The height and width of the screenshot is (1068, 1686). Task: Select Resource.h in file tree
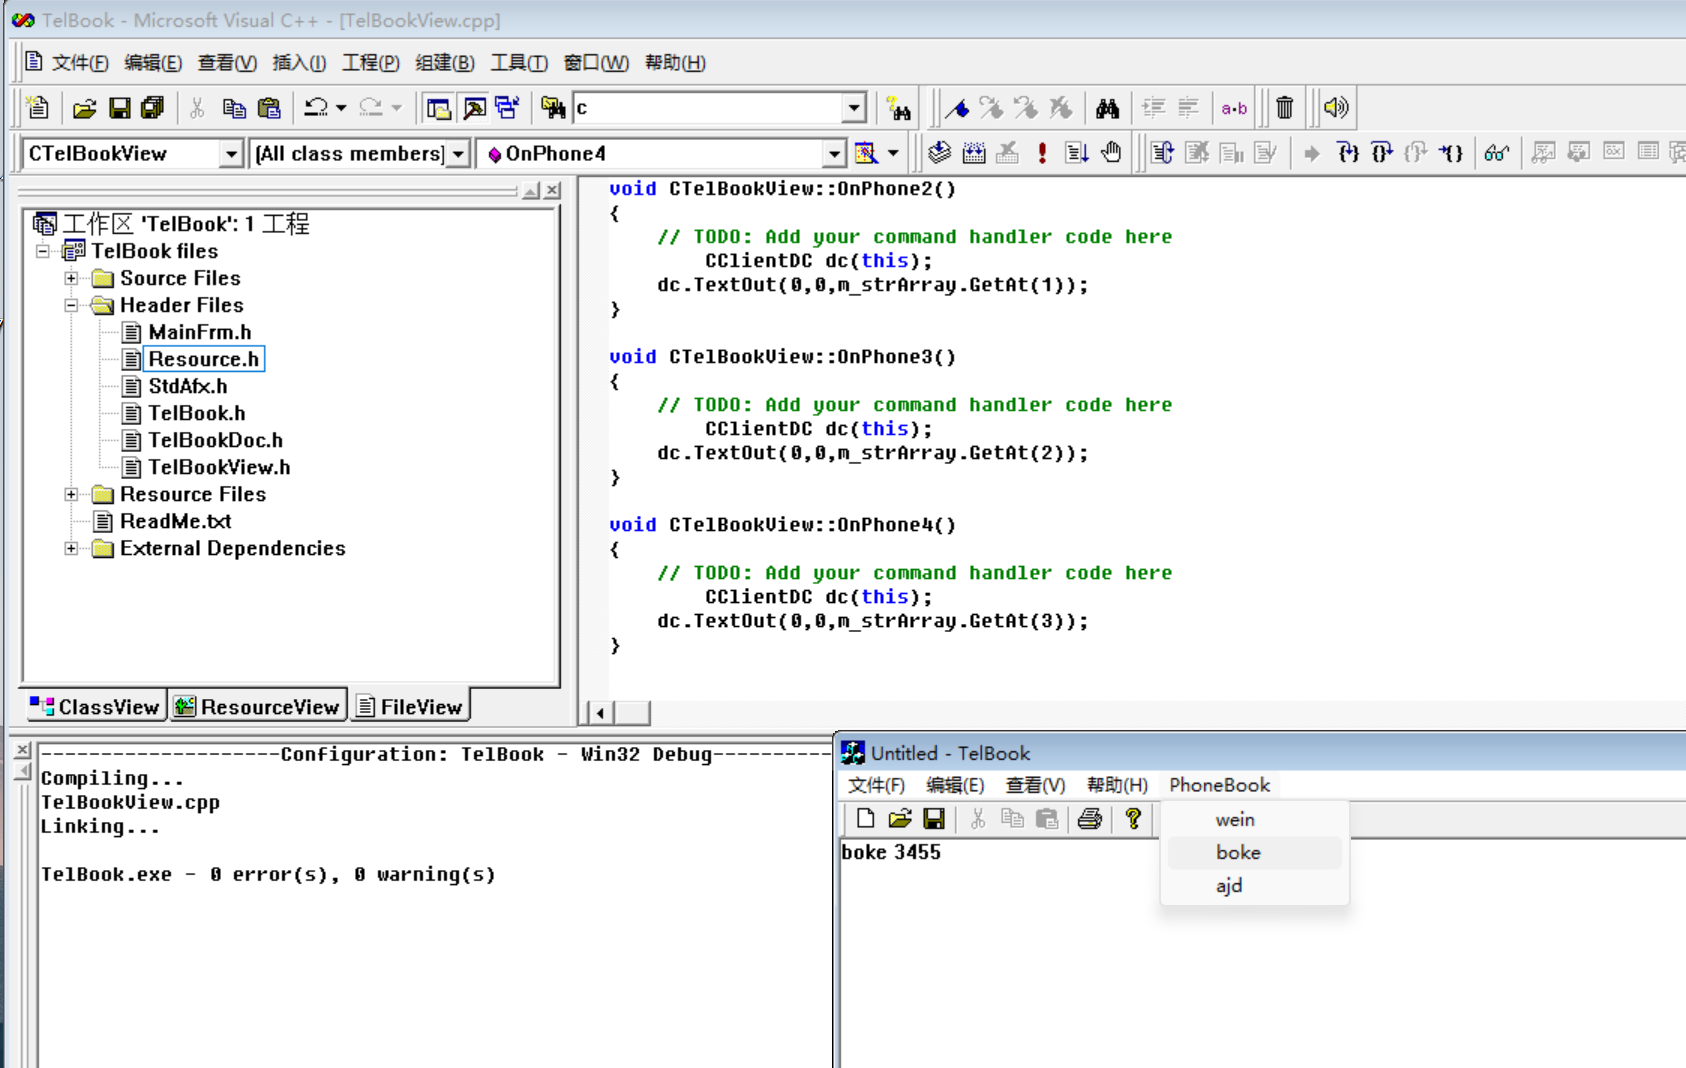pyautogui.click(x=204, y=359)
